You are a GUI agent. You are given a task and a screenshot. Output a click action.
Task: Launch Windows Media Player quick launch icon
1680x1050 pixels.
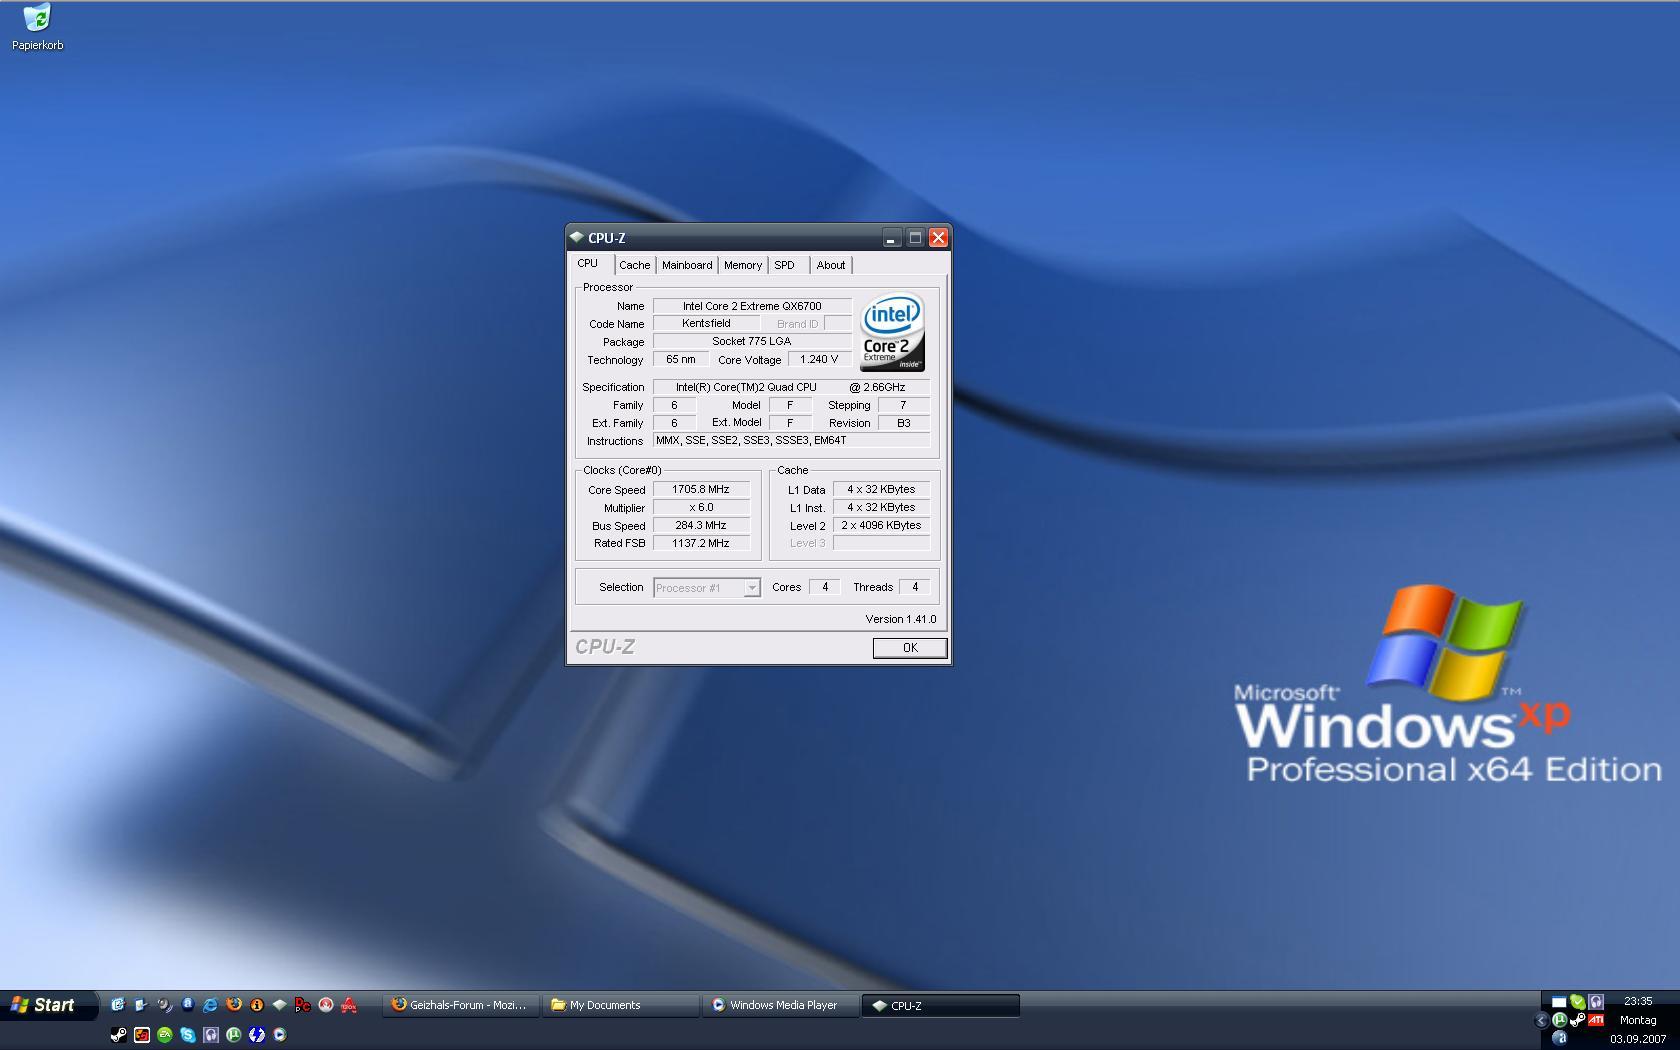click(x=280, y=1035)
